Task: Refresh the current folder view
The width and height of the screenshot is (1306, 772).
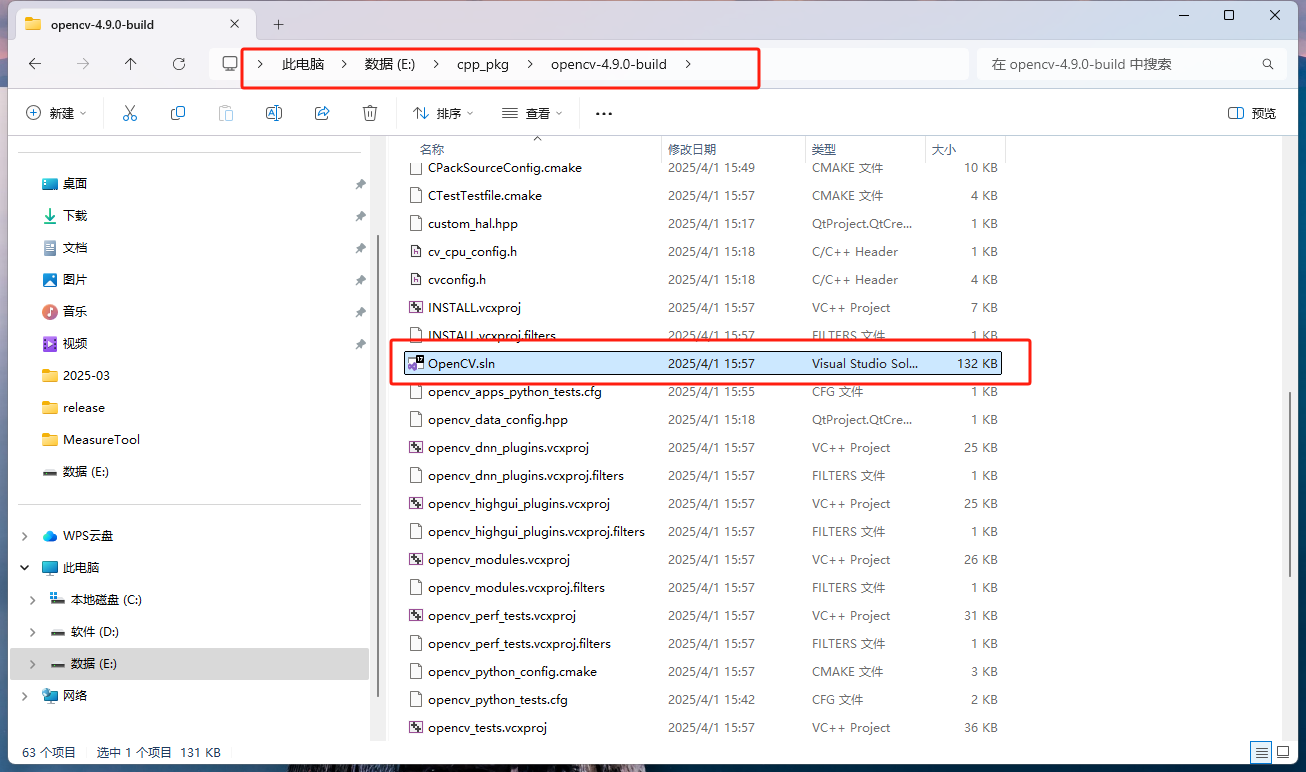Action: [179, 63]
